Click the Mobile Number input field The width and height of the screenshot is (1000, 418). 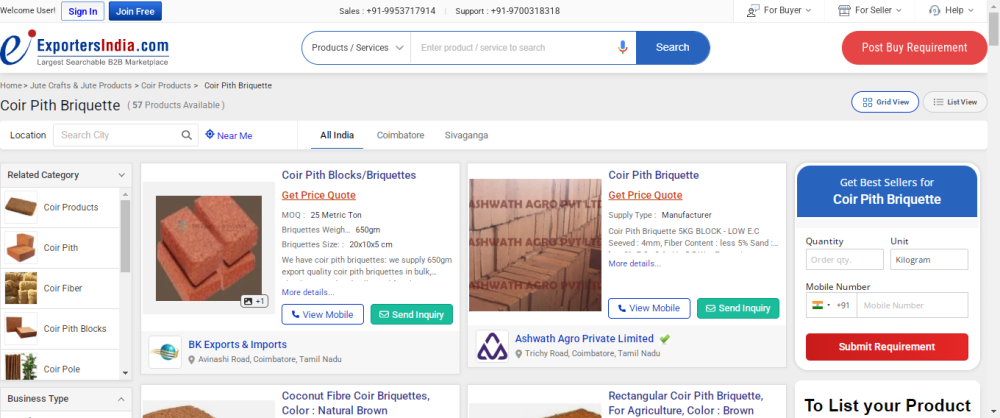(x=913, y=305)
